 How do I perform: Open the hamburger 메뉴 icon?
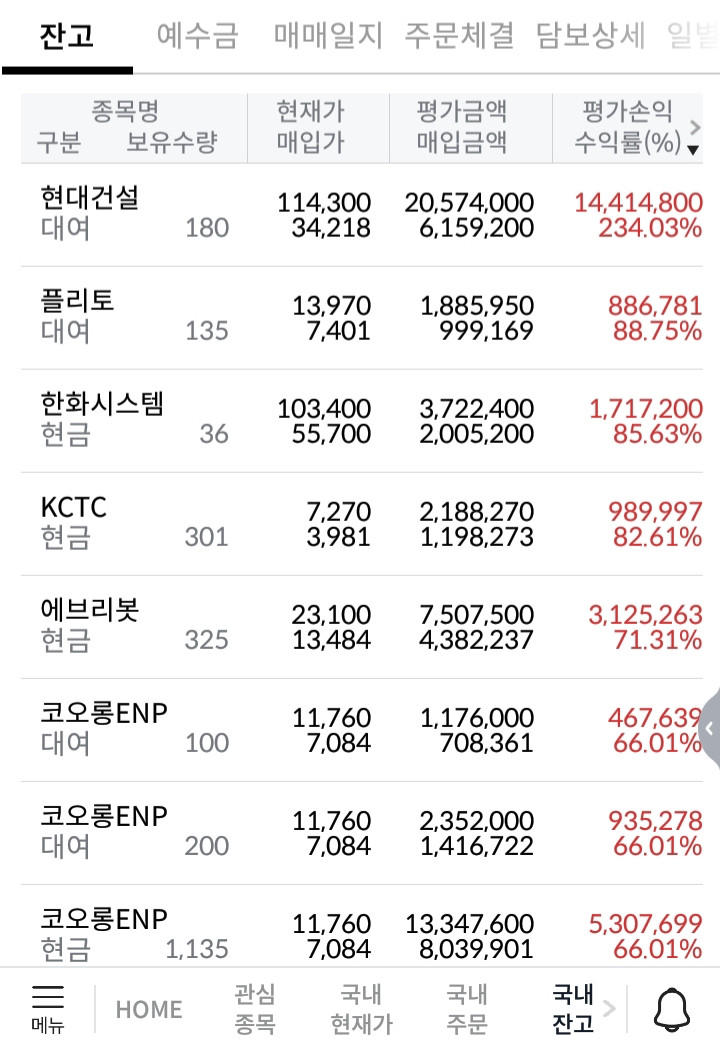coord(47,1008)
